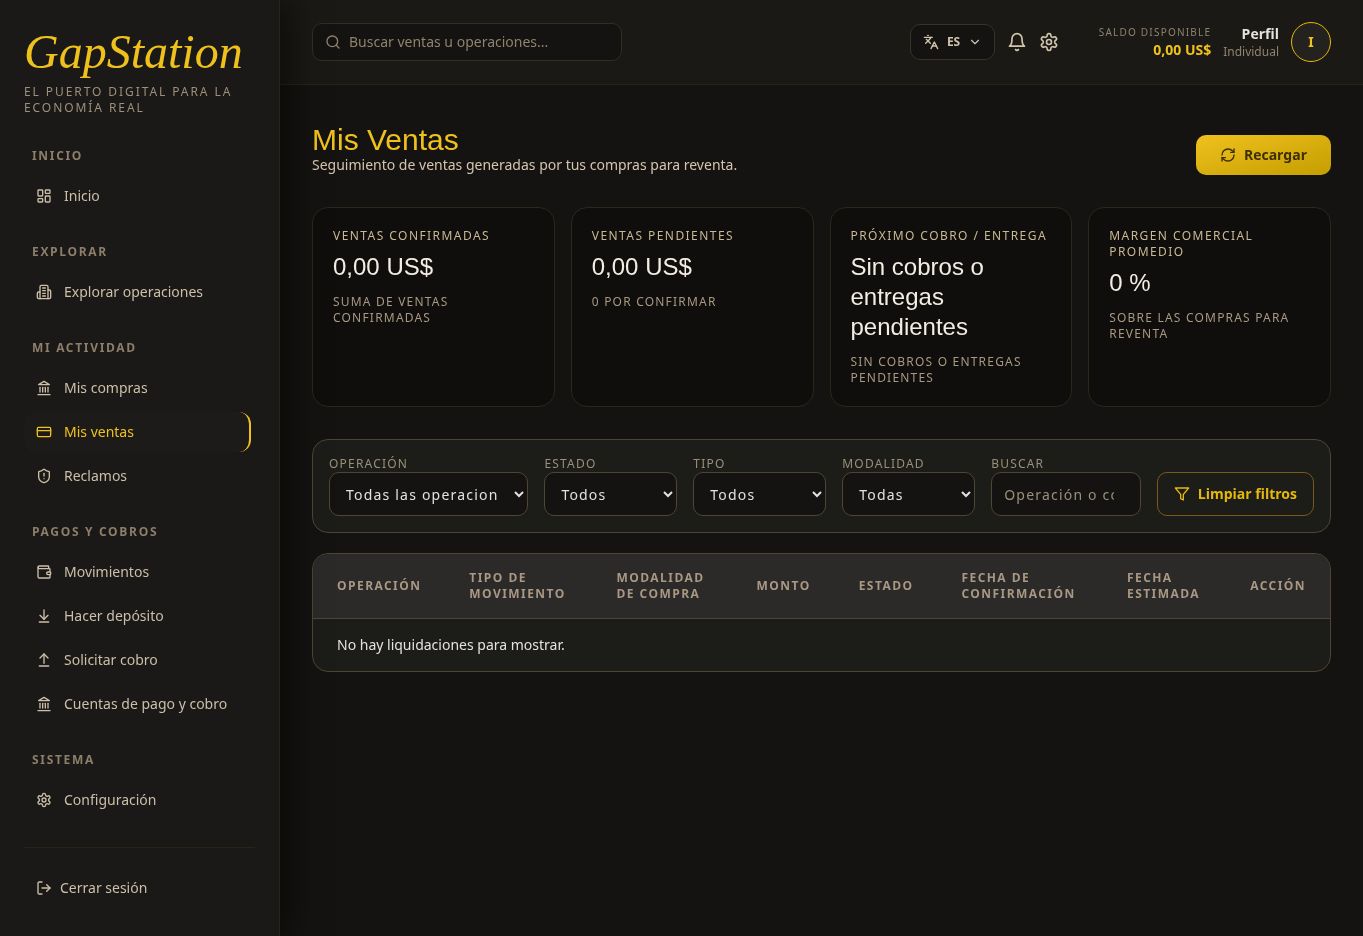Click the Monto column header

[x=783, y=585]
